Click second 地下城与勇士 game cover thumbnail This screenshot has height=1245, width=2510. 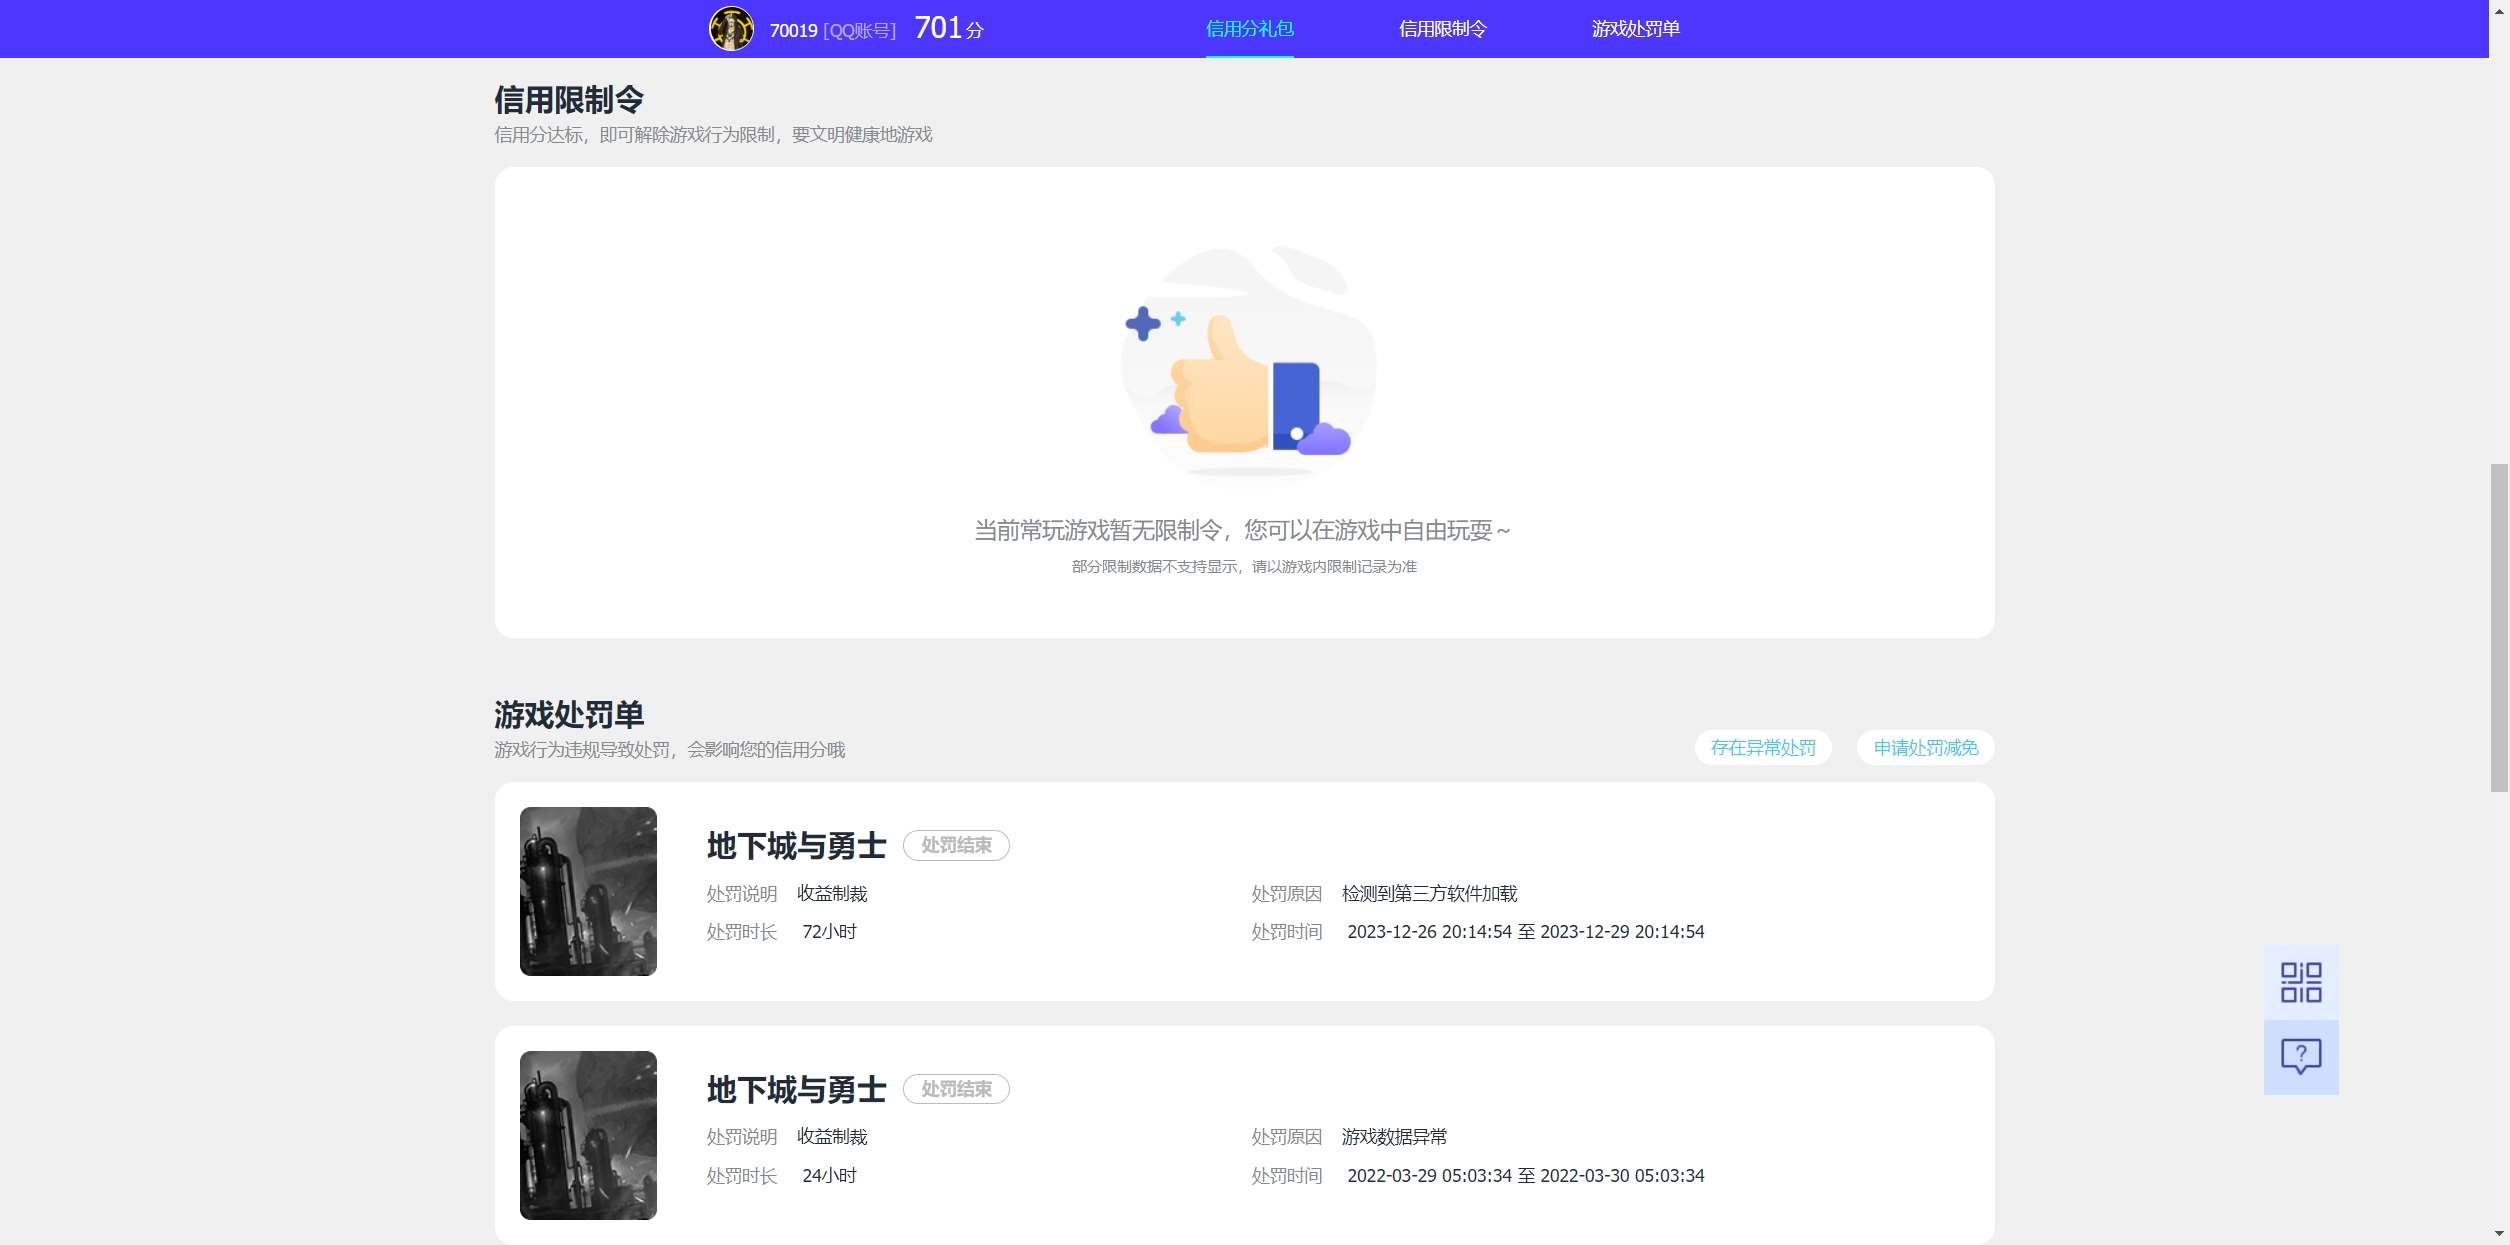588,1135
